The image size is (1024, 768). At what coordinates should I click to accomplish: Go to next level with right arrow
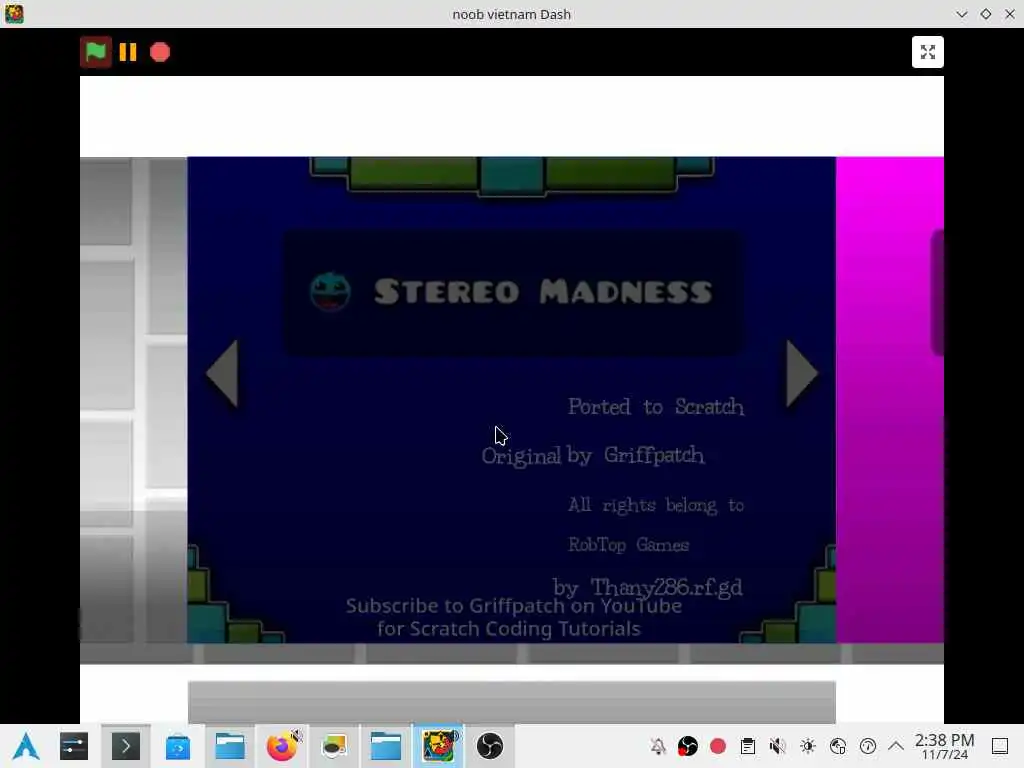click(x=802, y=374)
